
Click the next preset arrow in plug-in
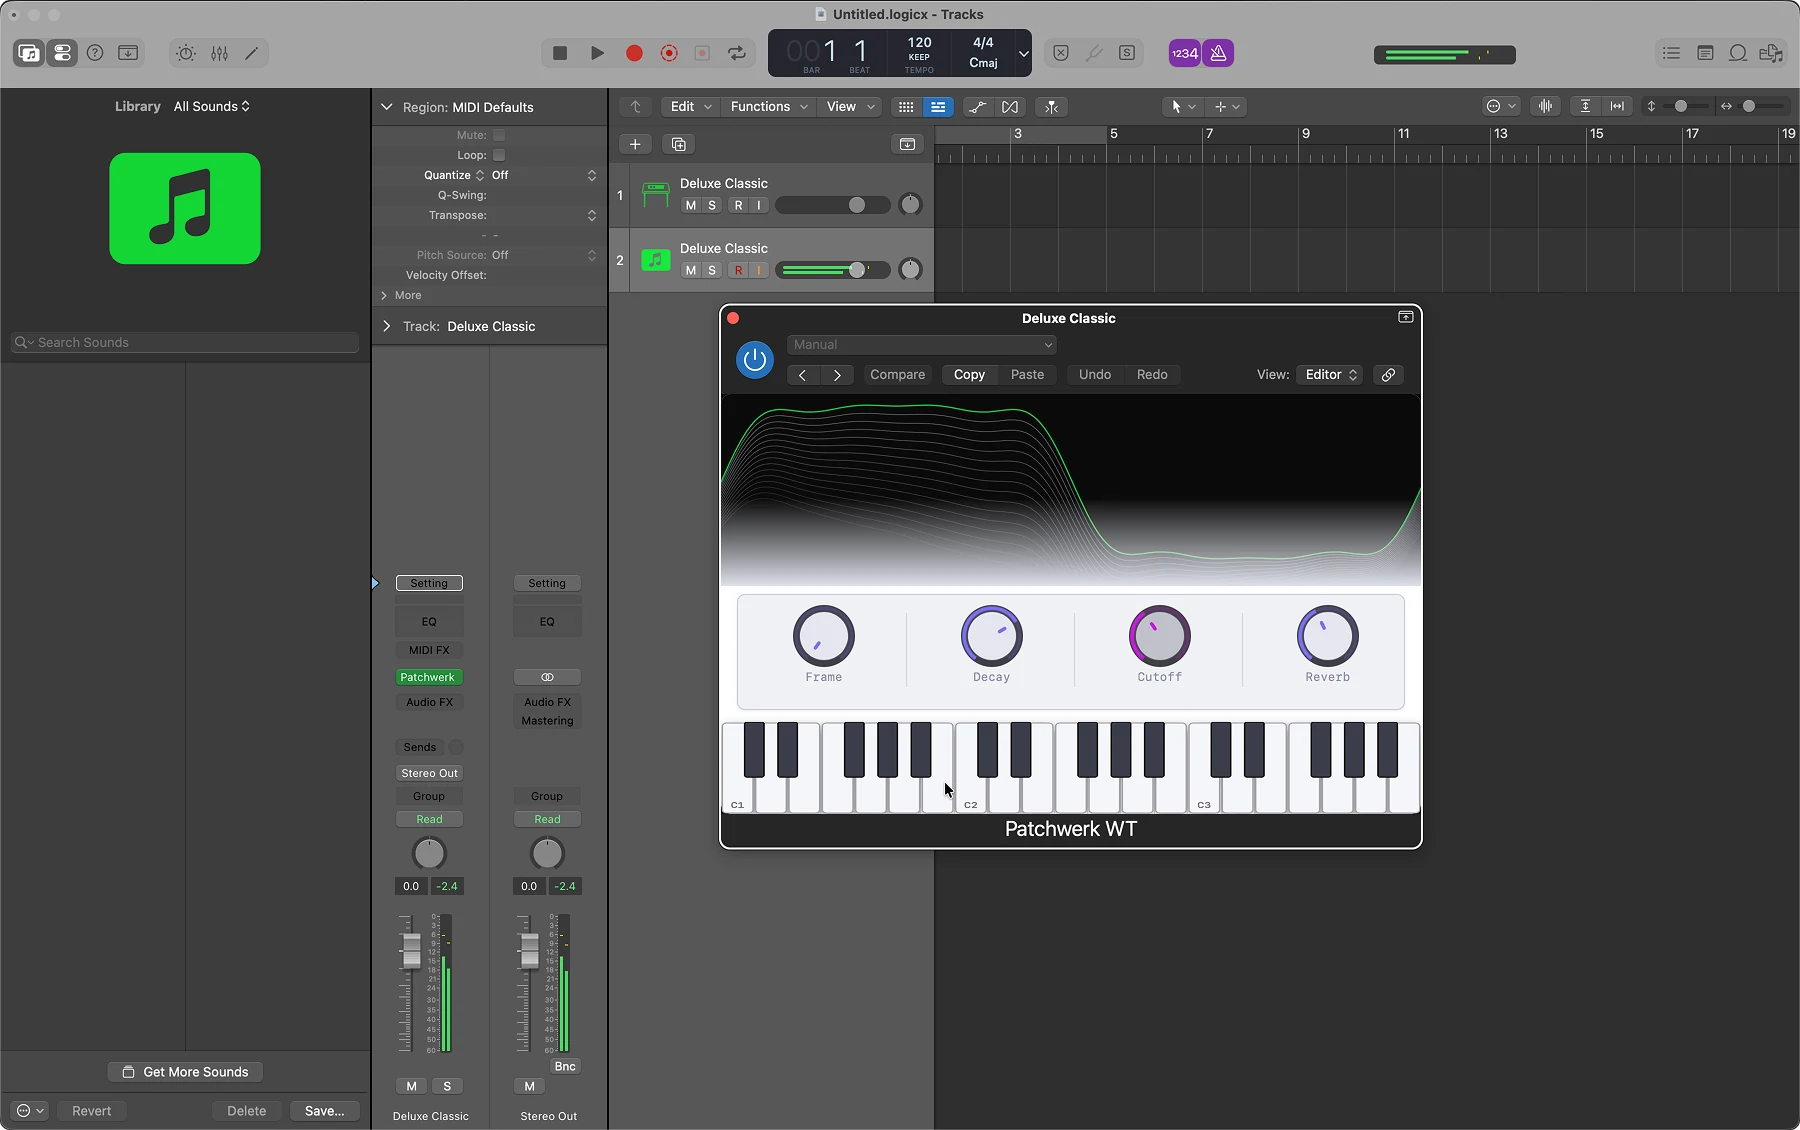(837, 375)
